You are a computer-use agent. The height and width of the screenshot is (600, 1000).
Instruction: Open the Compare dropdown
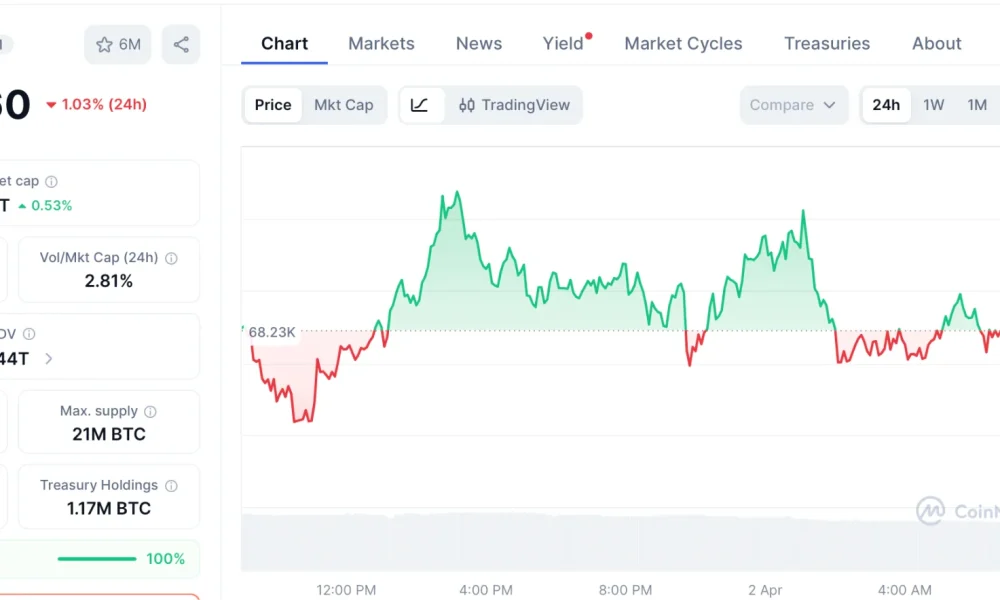(793, 104)
